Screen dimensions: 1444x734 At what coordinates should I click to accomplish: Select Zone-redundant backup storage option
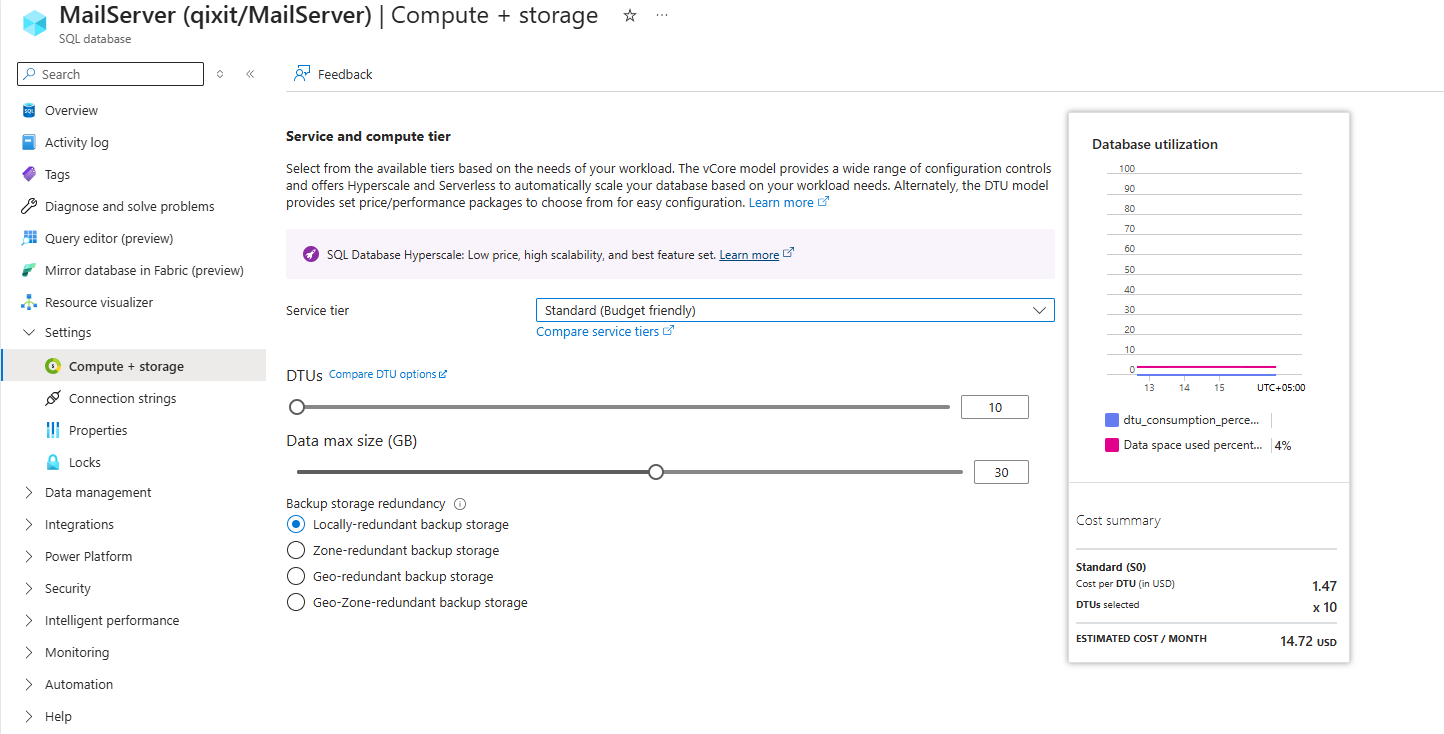(295, 550)
